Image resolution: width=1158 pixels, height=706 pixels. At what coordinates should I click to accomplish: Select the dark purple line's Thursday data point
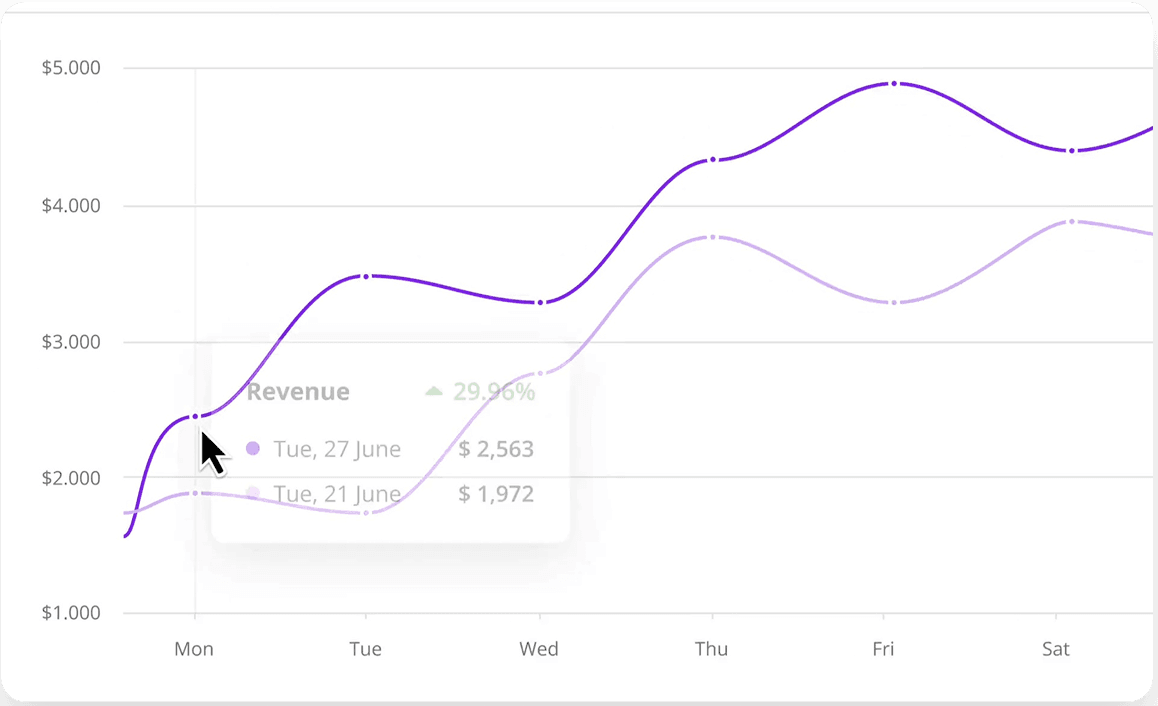coord(712,160)
